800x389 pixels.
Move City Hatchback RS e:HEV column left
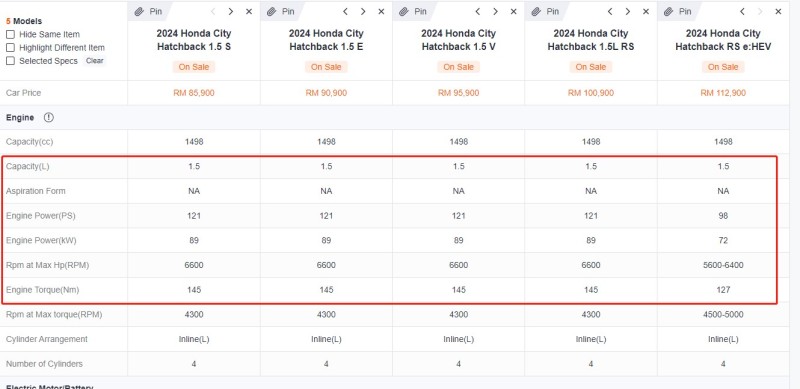tap(742, 11)
